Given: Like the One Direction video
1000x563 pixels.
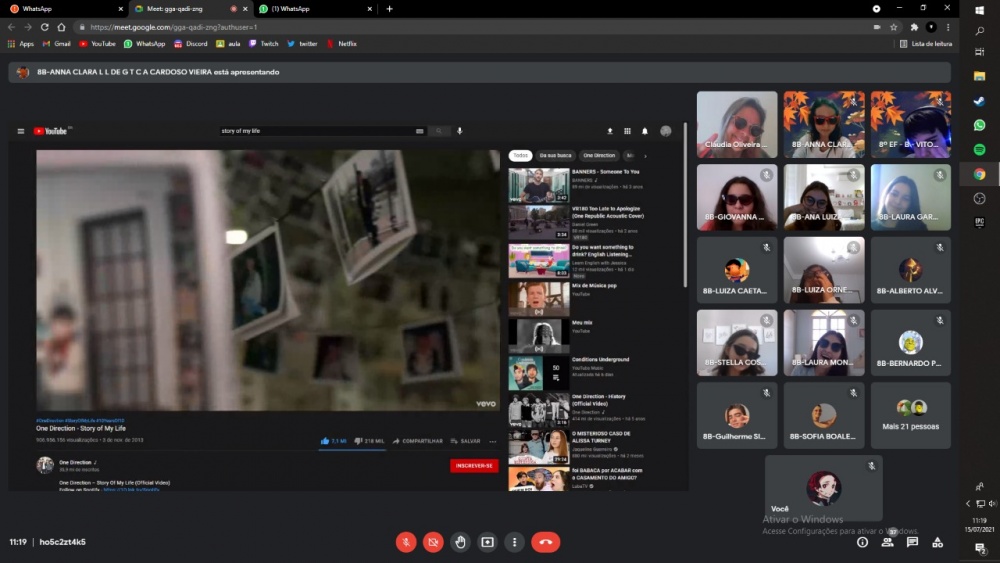Looking at the screenshot, I should (334, 441).
